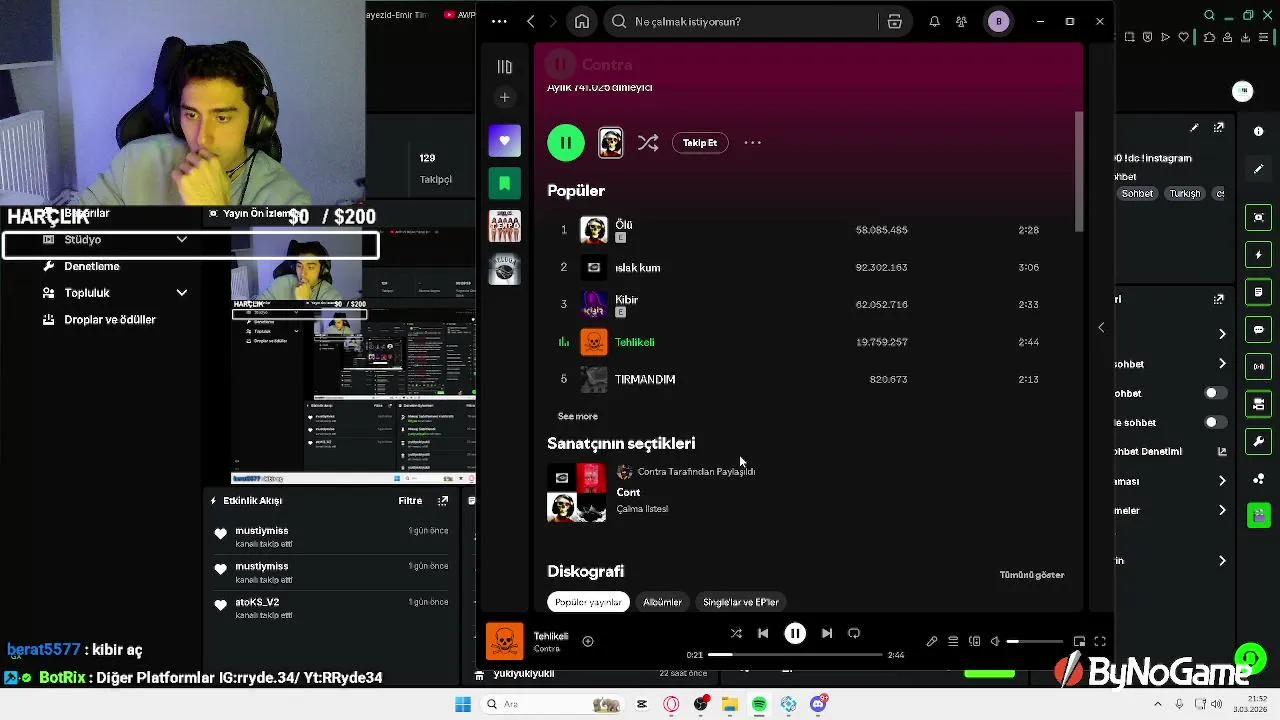Screen dimensions: 1280x720
Task: Click the song progress bar
Action: (795, 655)
